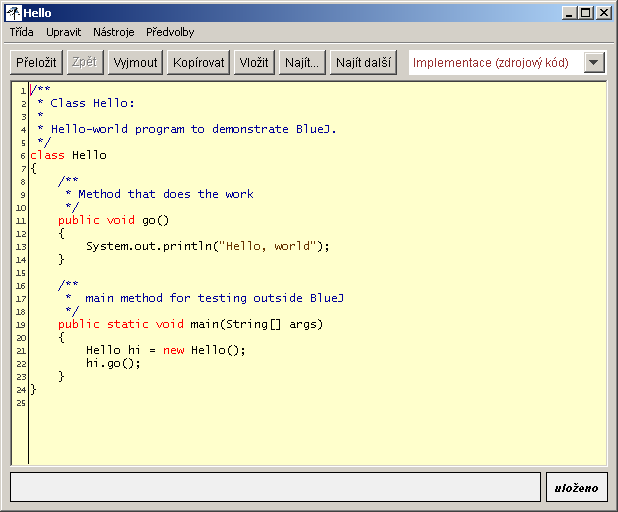Cut selection with Vyjmout button
This screenshot has width=618, height=512.
135,62
